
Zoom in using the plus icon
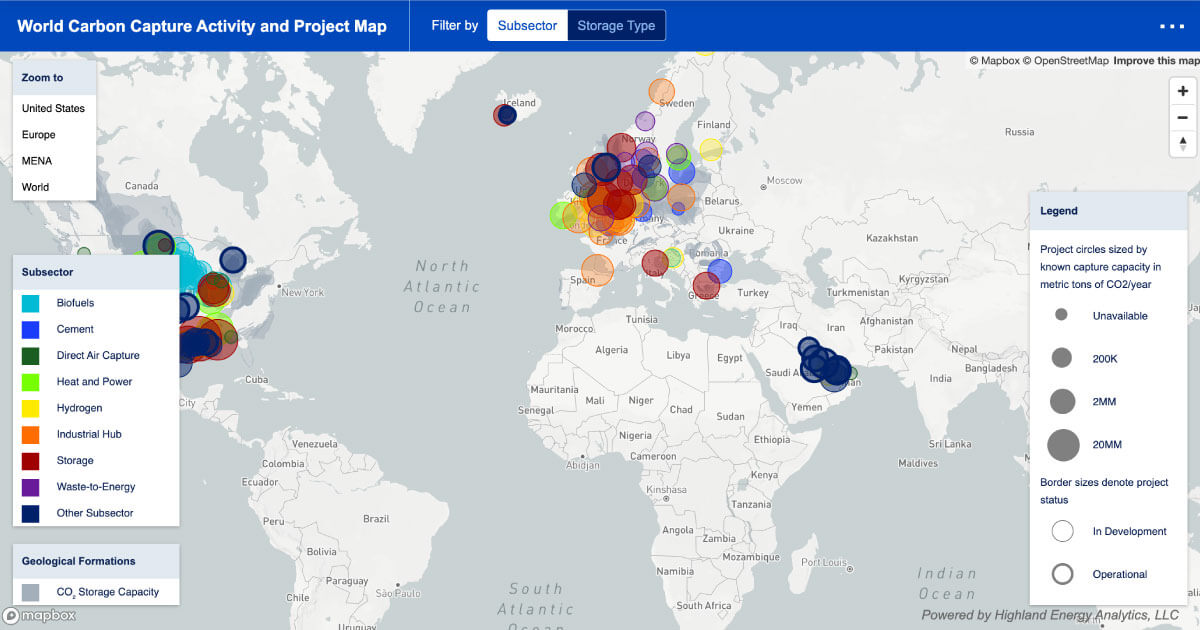pos(1182,90)
